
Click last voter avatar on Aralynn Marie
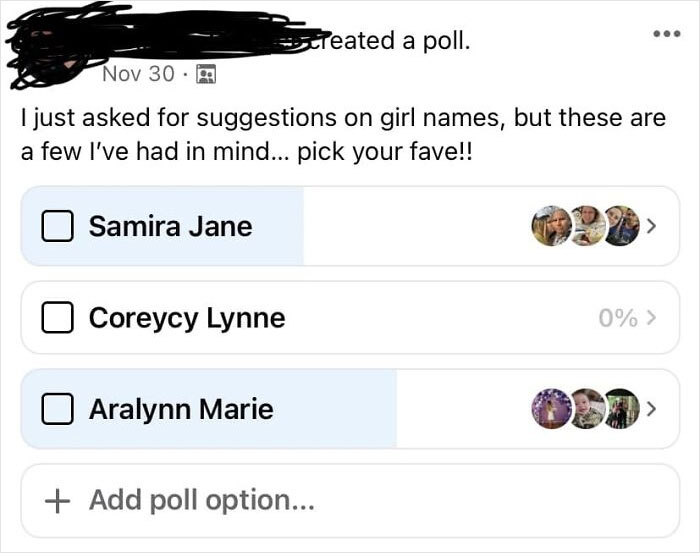coord(621,410)
